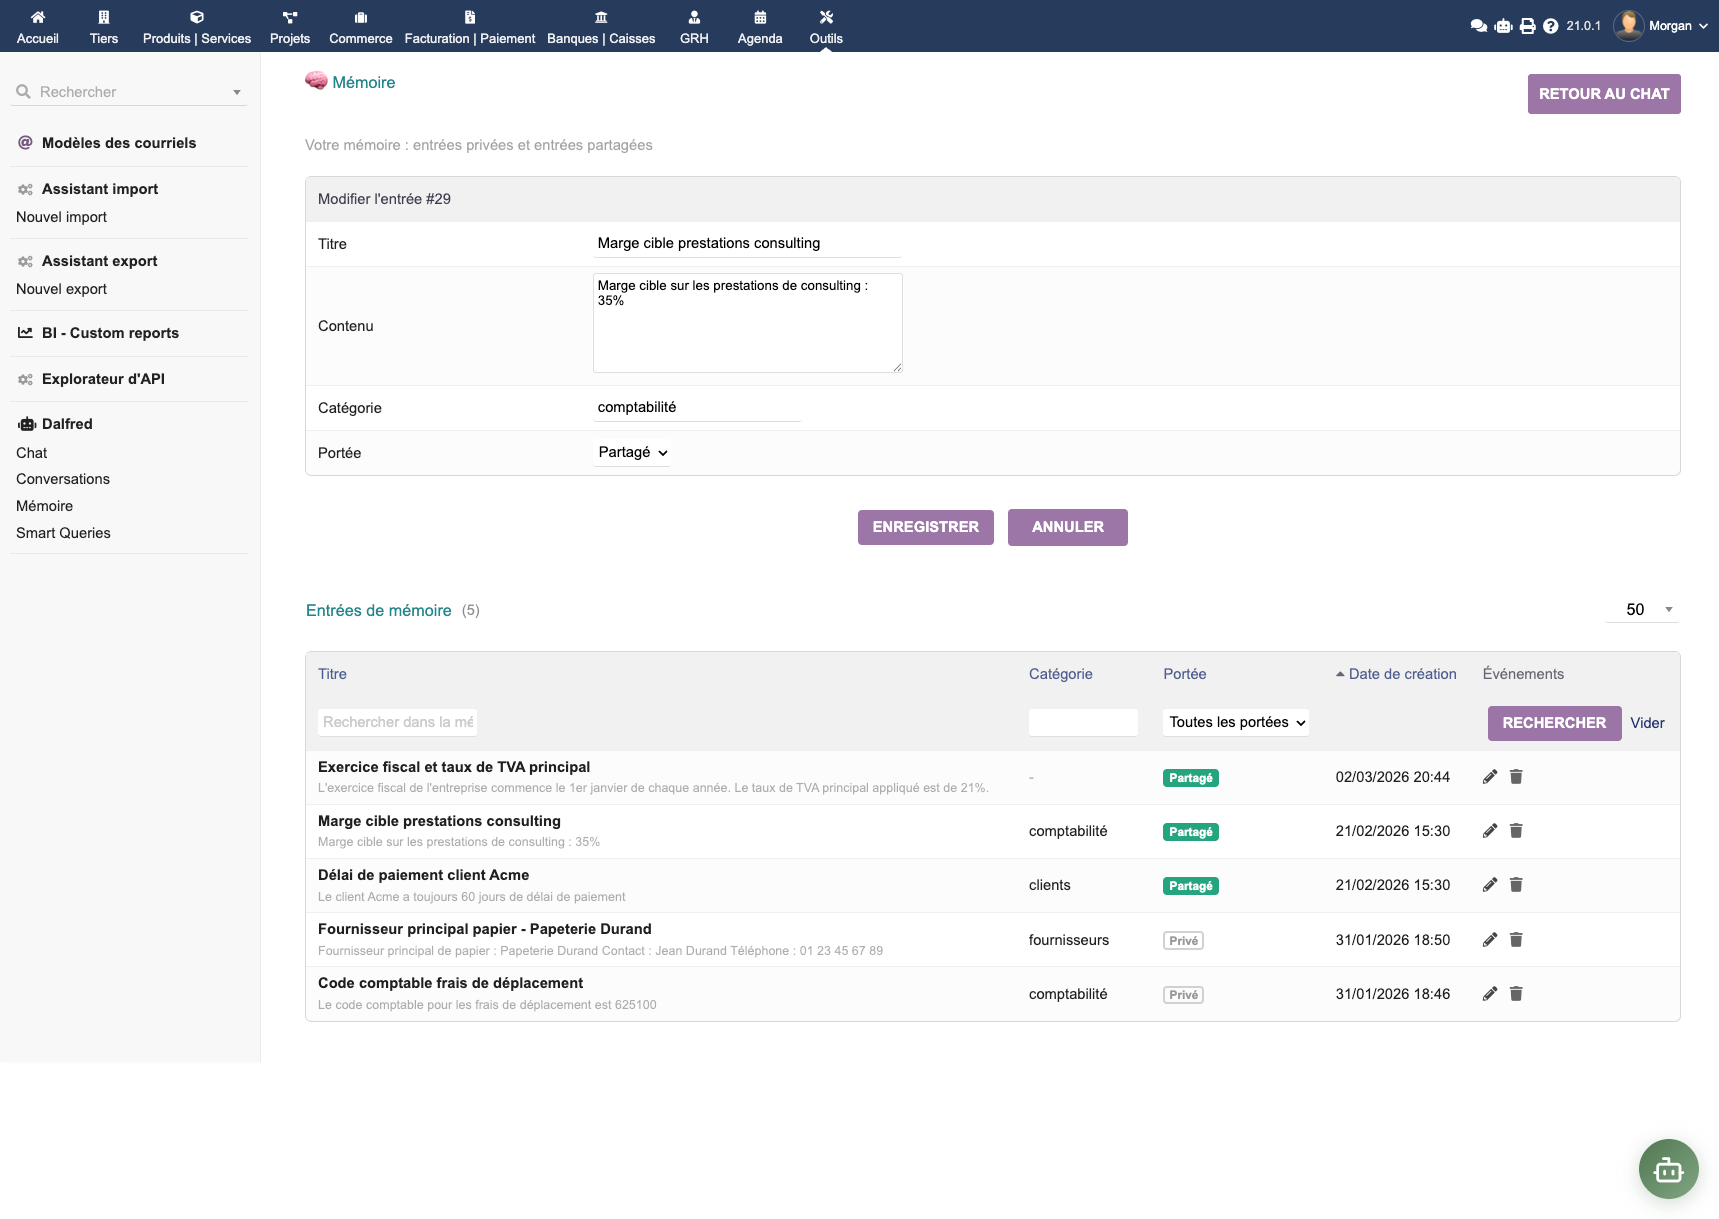
Task: Edit the Fournisseur principal papier entry
Action: pos(1489,940)
